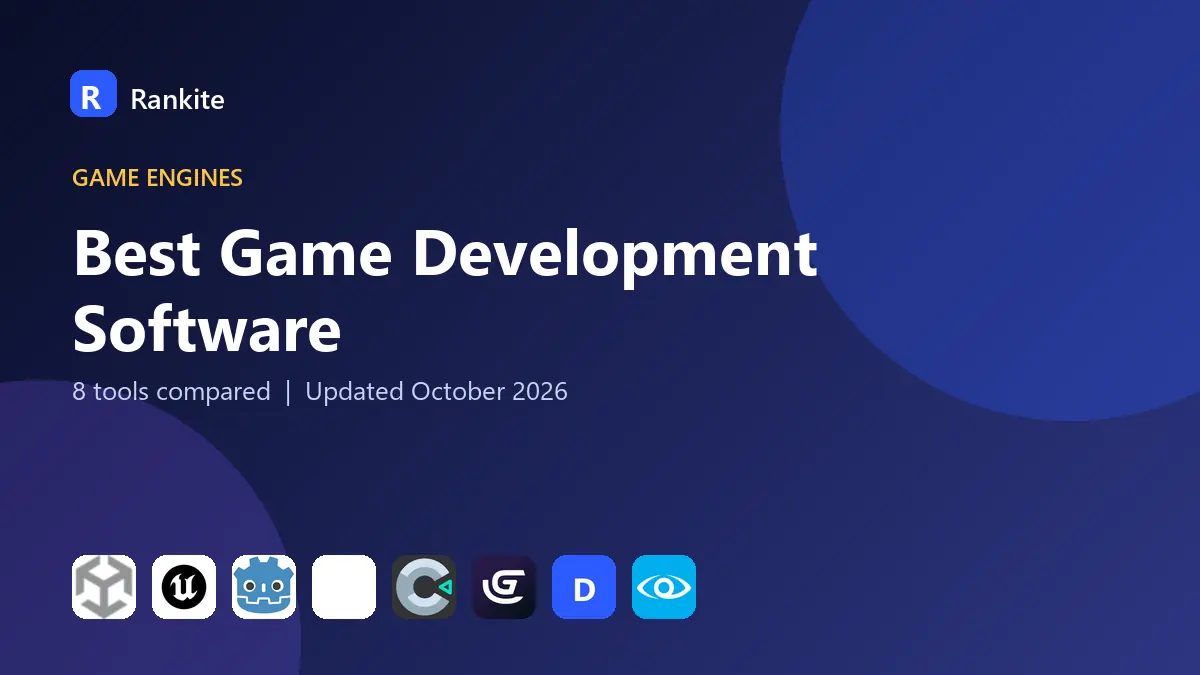The height and width of the screenshot is (675, 1200).
Task: Click the Best Game Development Software heading
Action: coord(445,291)
